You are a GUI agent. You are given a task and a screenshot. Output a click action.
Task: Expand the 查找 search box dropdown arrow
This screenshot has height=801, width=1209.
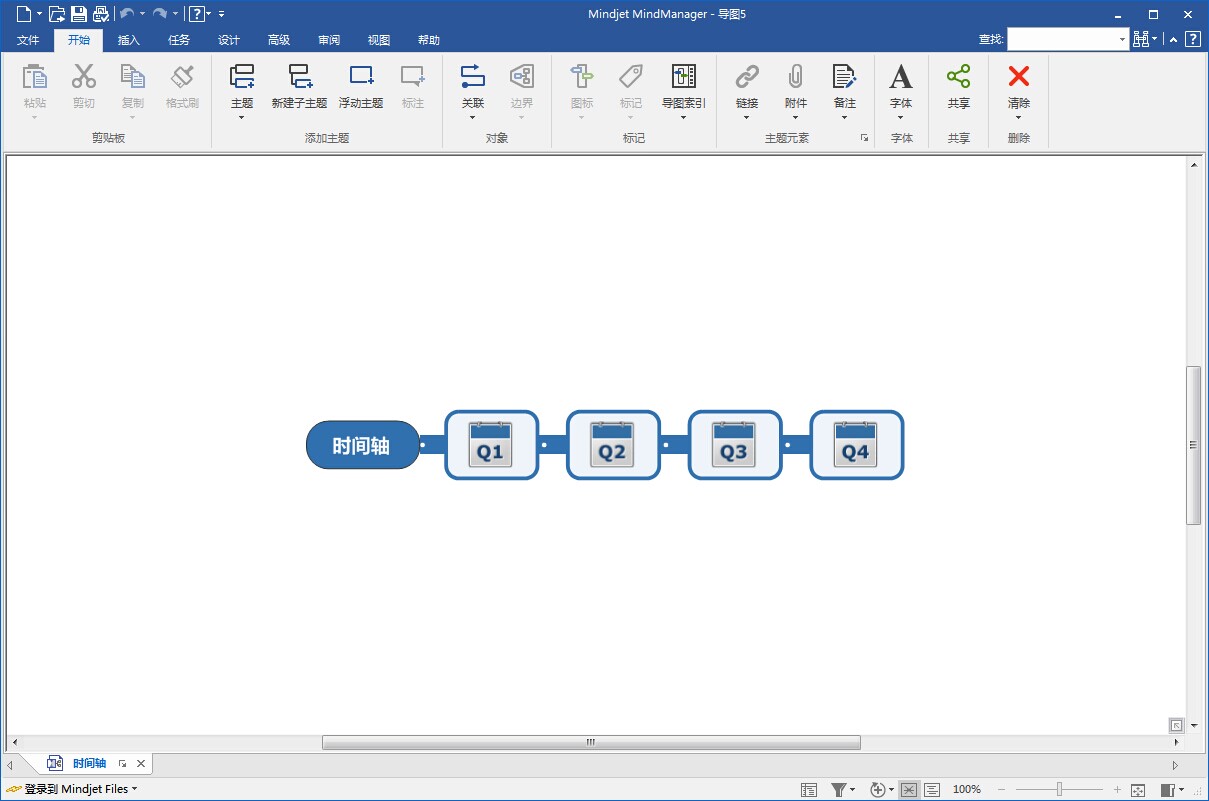coord(1122,40)
